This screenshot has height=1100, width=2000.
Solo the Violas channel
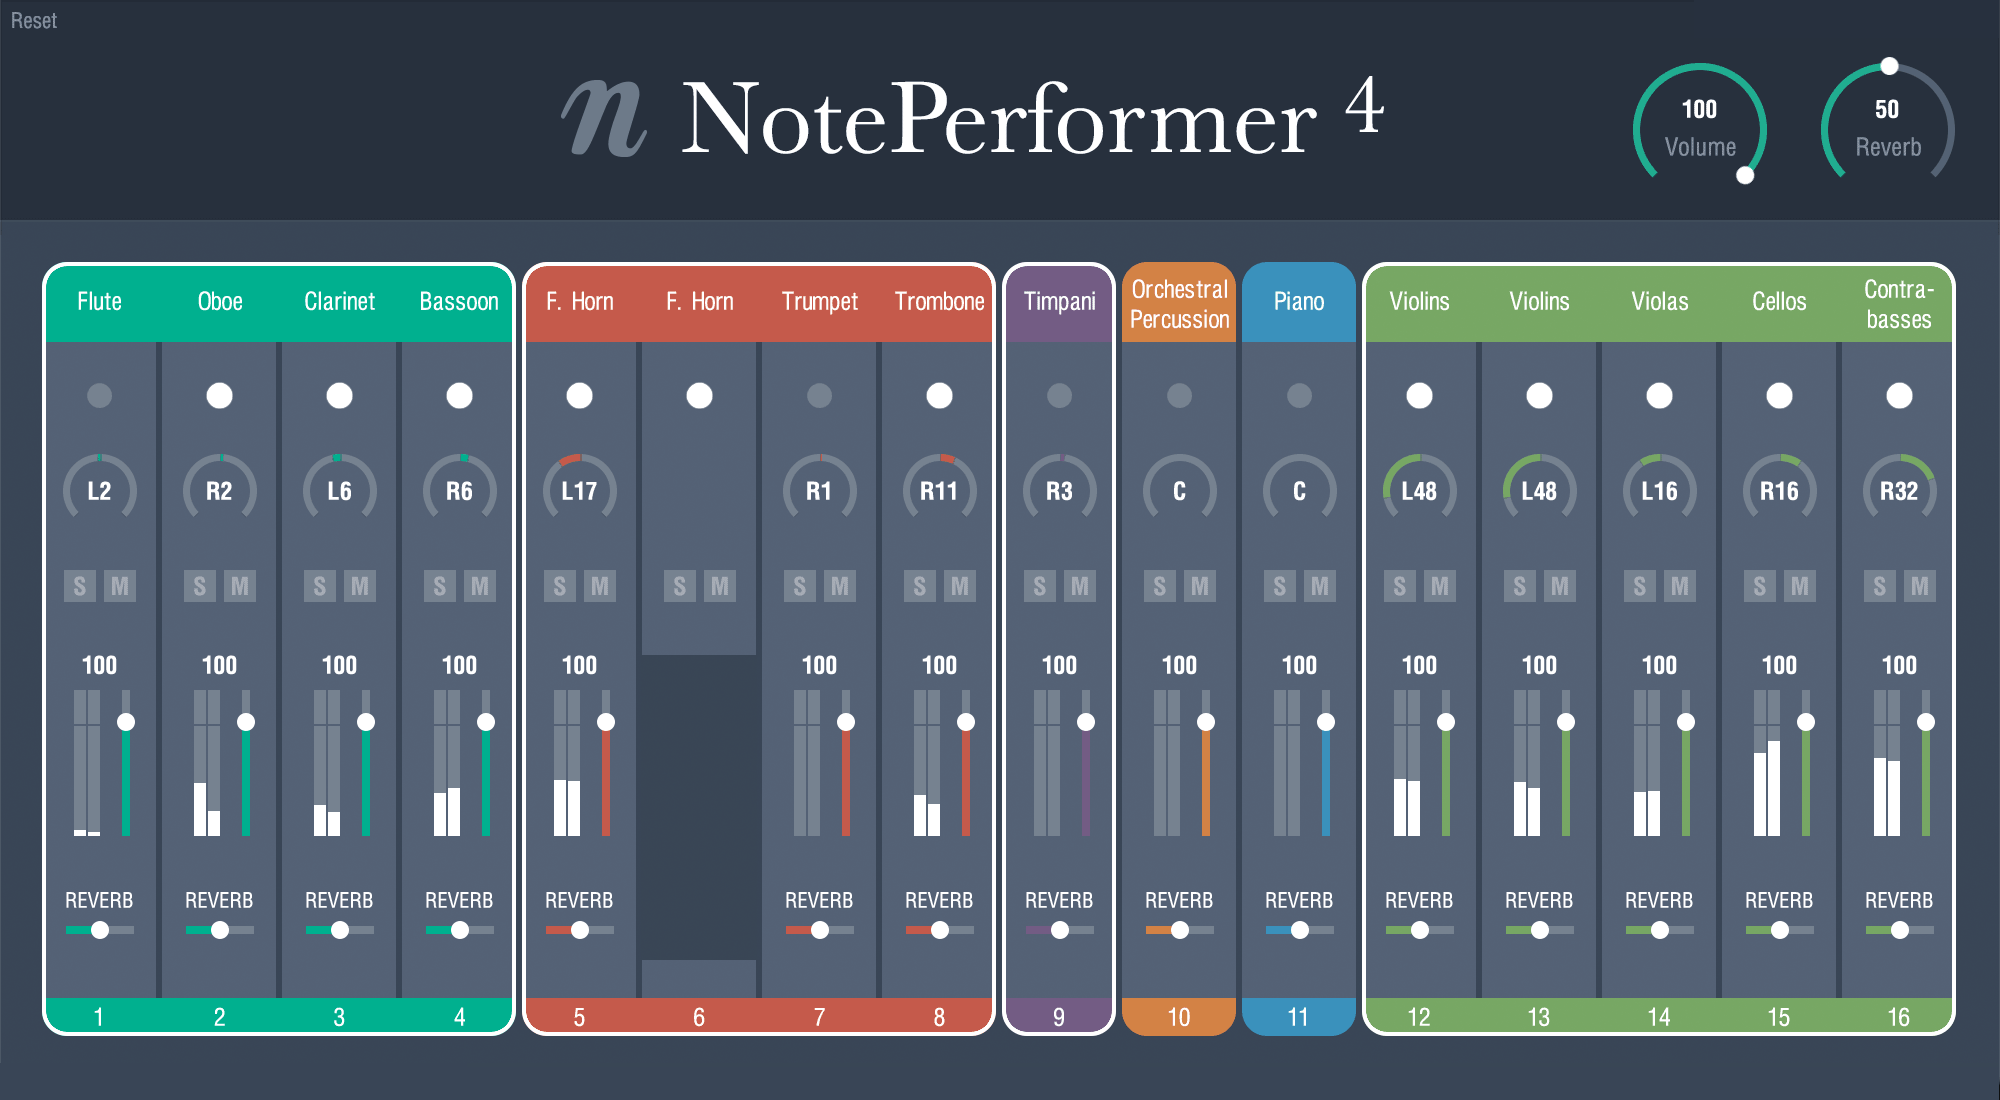[1640, 586]
